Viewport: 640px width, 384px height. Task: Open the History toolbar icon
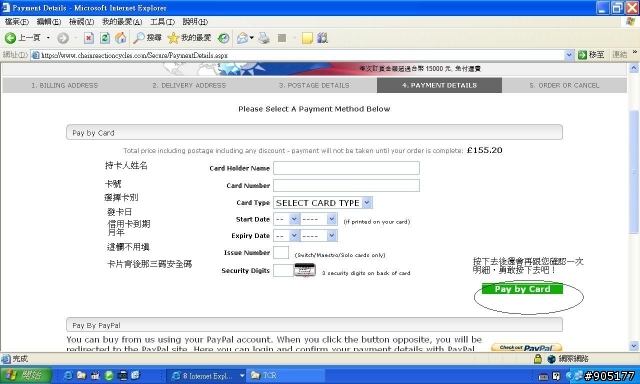tap(223, 38)
